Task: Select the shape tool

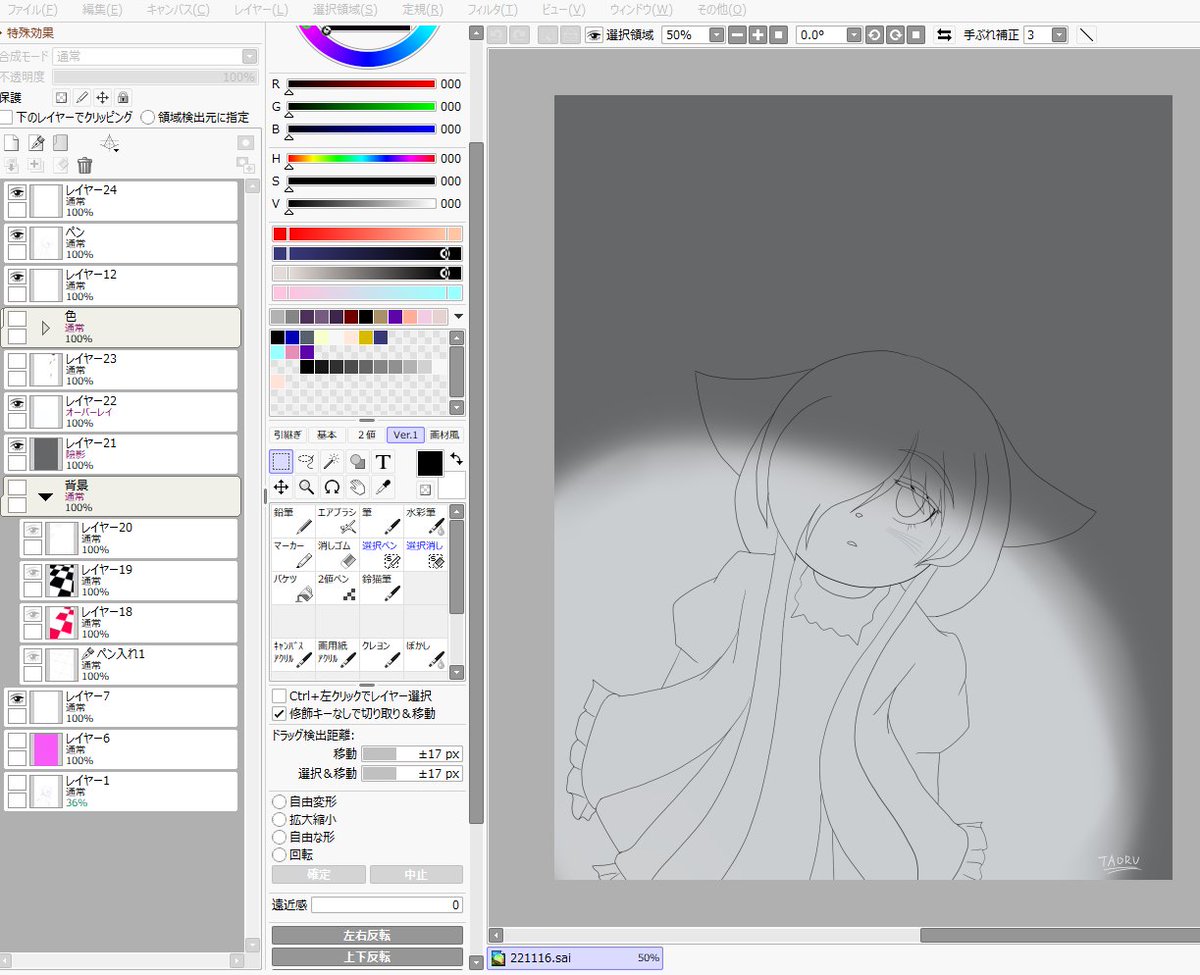Action: (x=358, y=461)
